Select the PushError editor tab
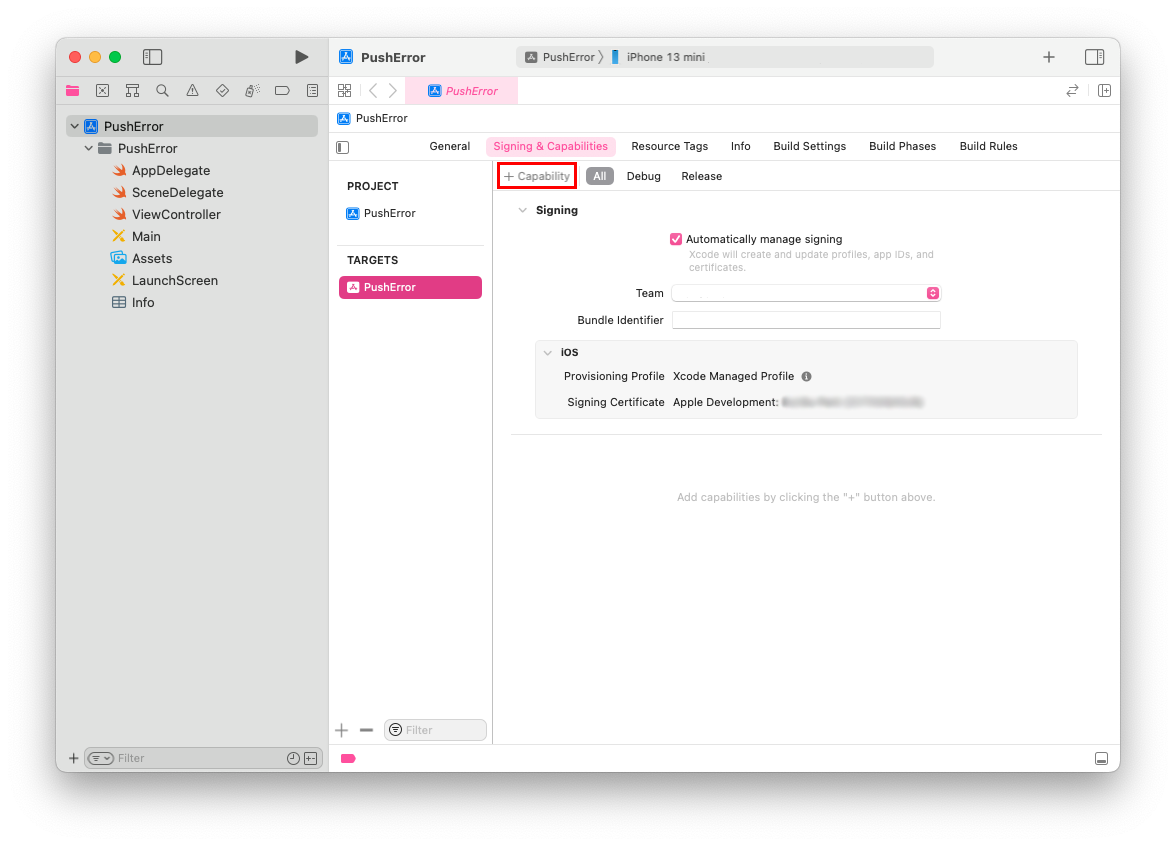Image resolution: width=1176 pixels, height=846 pixels. pos(462,91)
